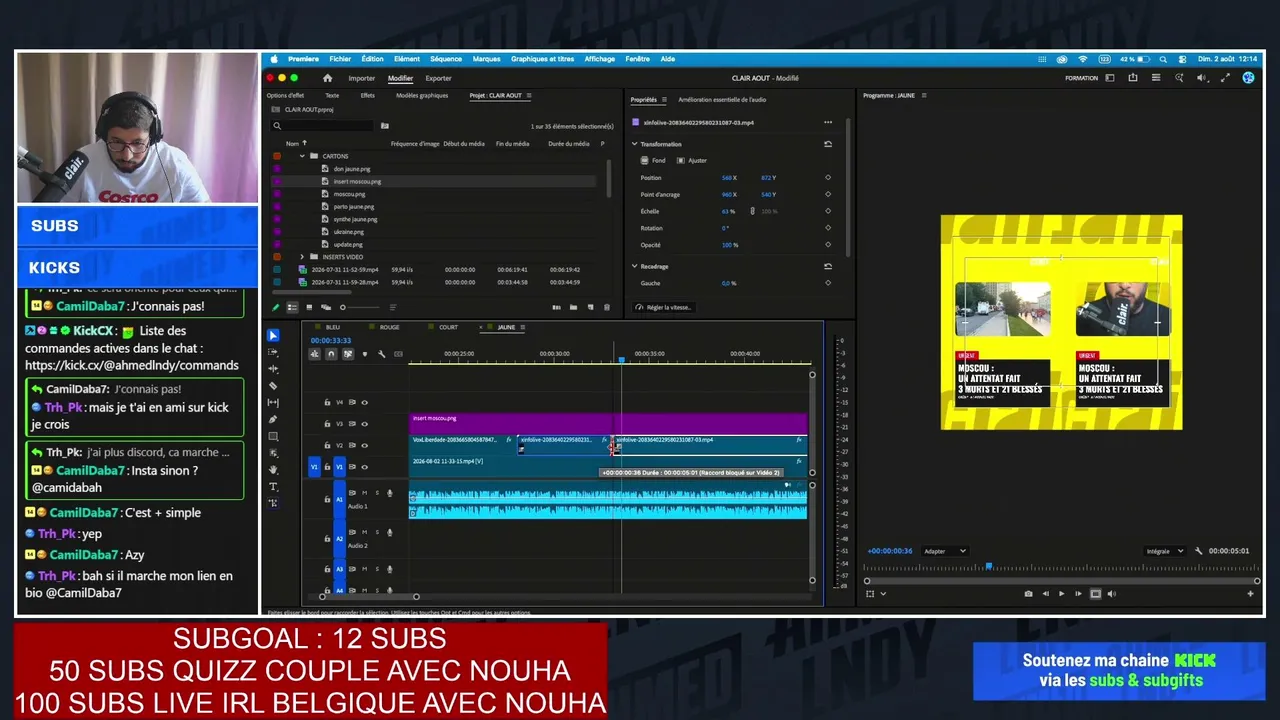Toggle the Ajuster fit option
Screen dimensions: 1280x720
pos(692,160)
